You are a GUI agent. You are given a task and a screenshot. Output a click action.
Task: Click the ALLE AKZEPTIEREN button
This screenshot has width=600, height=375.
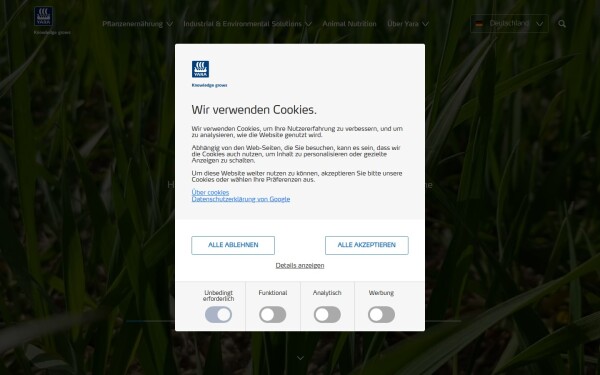(367, 245)
